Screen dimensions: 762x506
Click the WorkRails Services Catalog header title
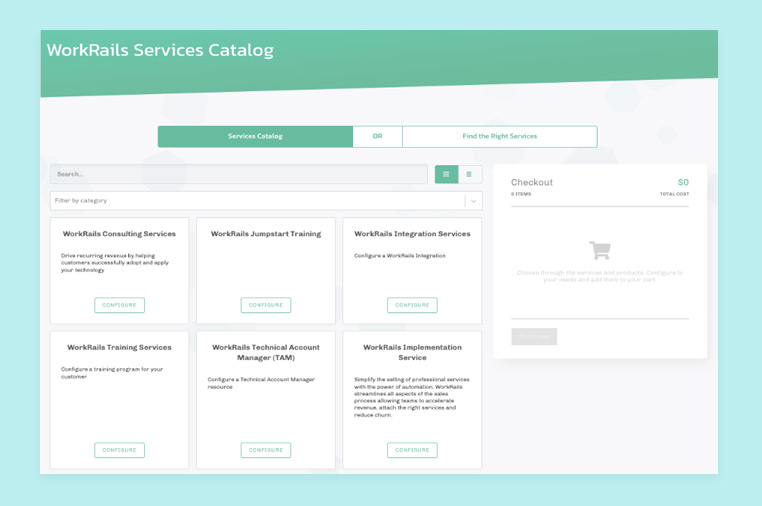(x=160, y=50)
